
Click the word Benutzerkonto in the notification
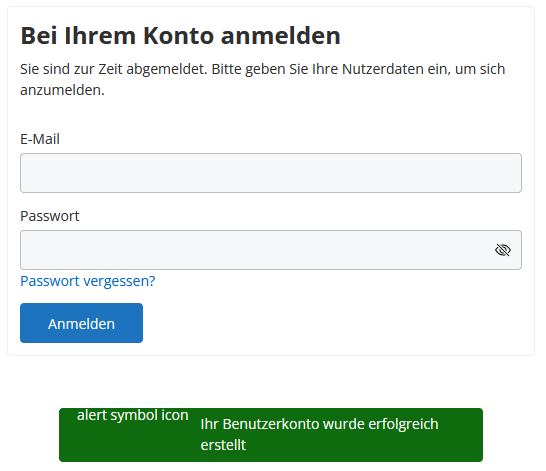pyautogui.click(x=271, y=424)
